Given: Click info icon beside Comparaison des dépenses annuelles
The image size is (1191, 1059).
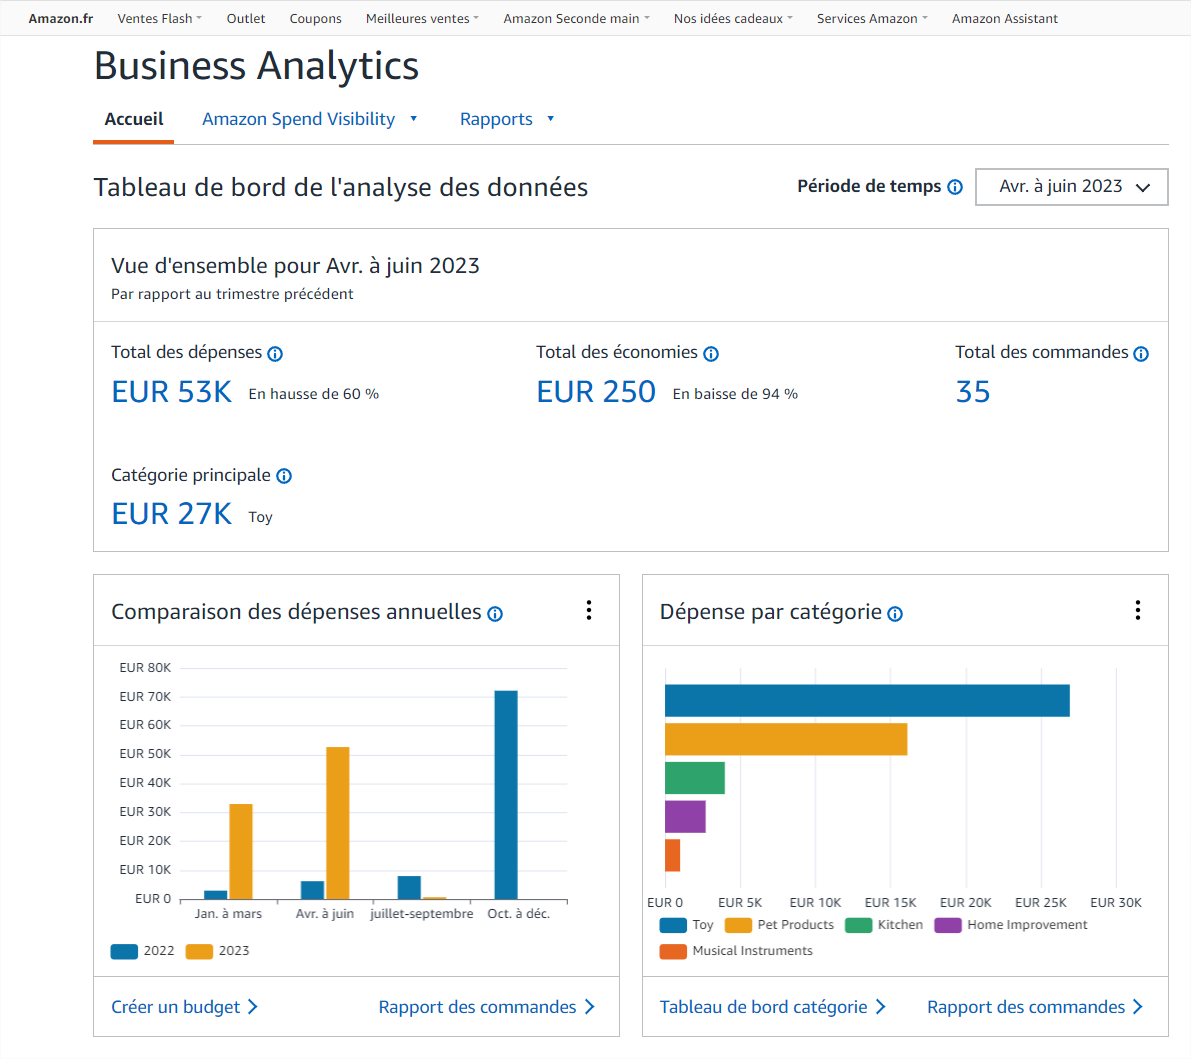Looking at the screenshot, I should pyautogui.click(x=495, y=614).
